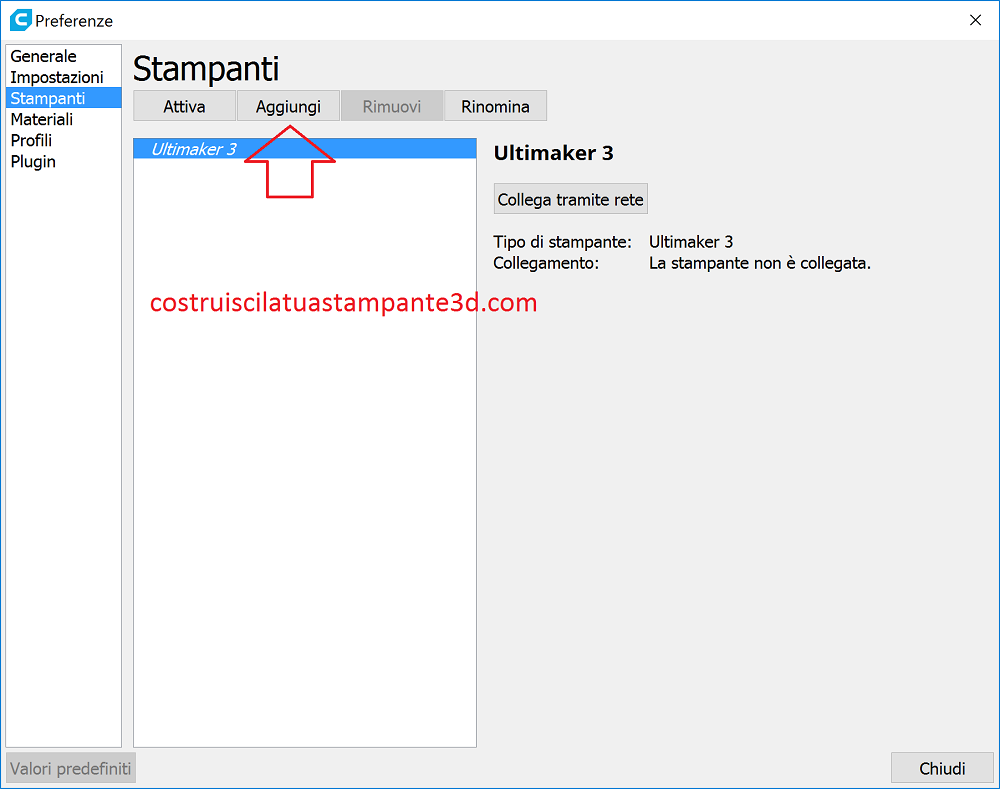Close the Preferenze window
1000x789 pixels.
[975, 20]
